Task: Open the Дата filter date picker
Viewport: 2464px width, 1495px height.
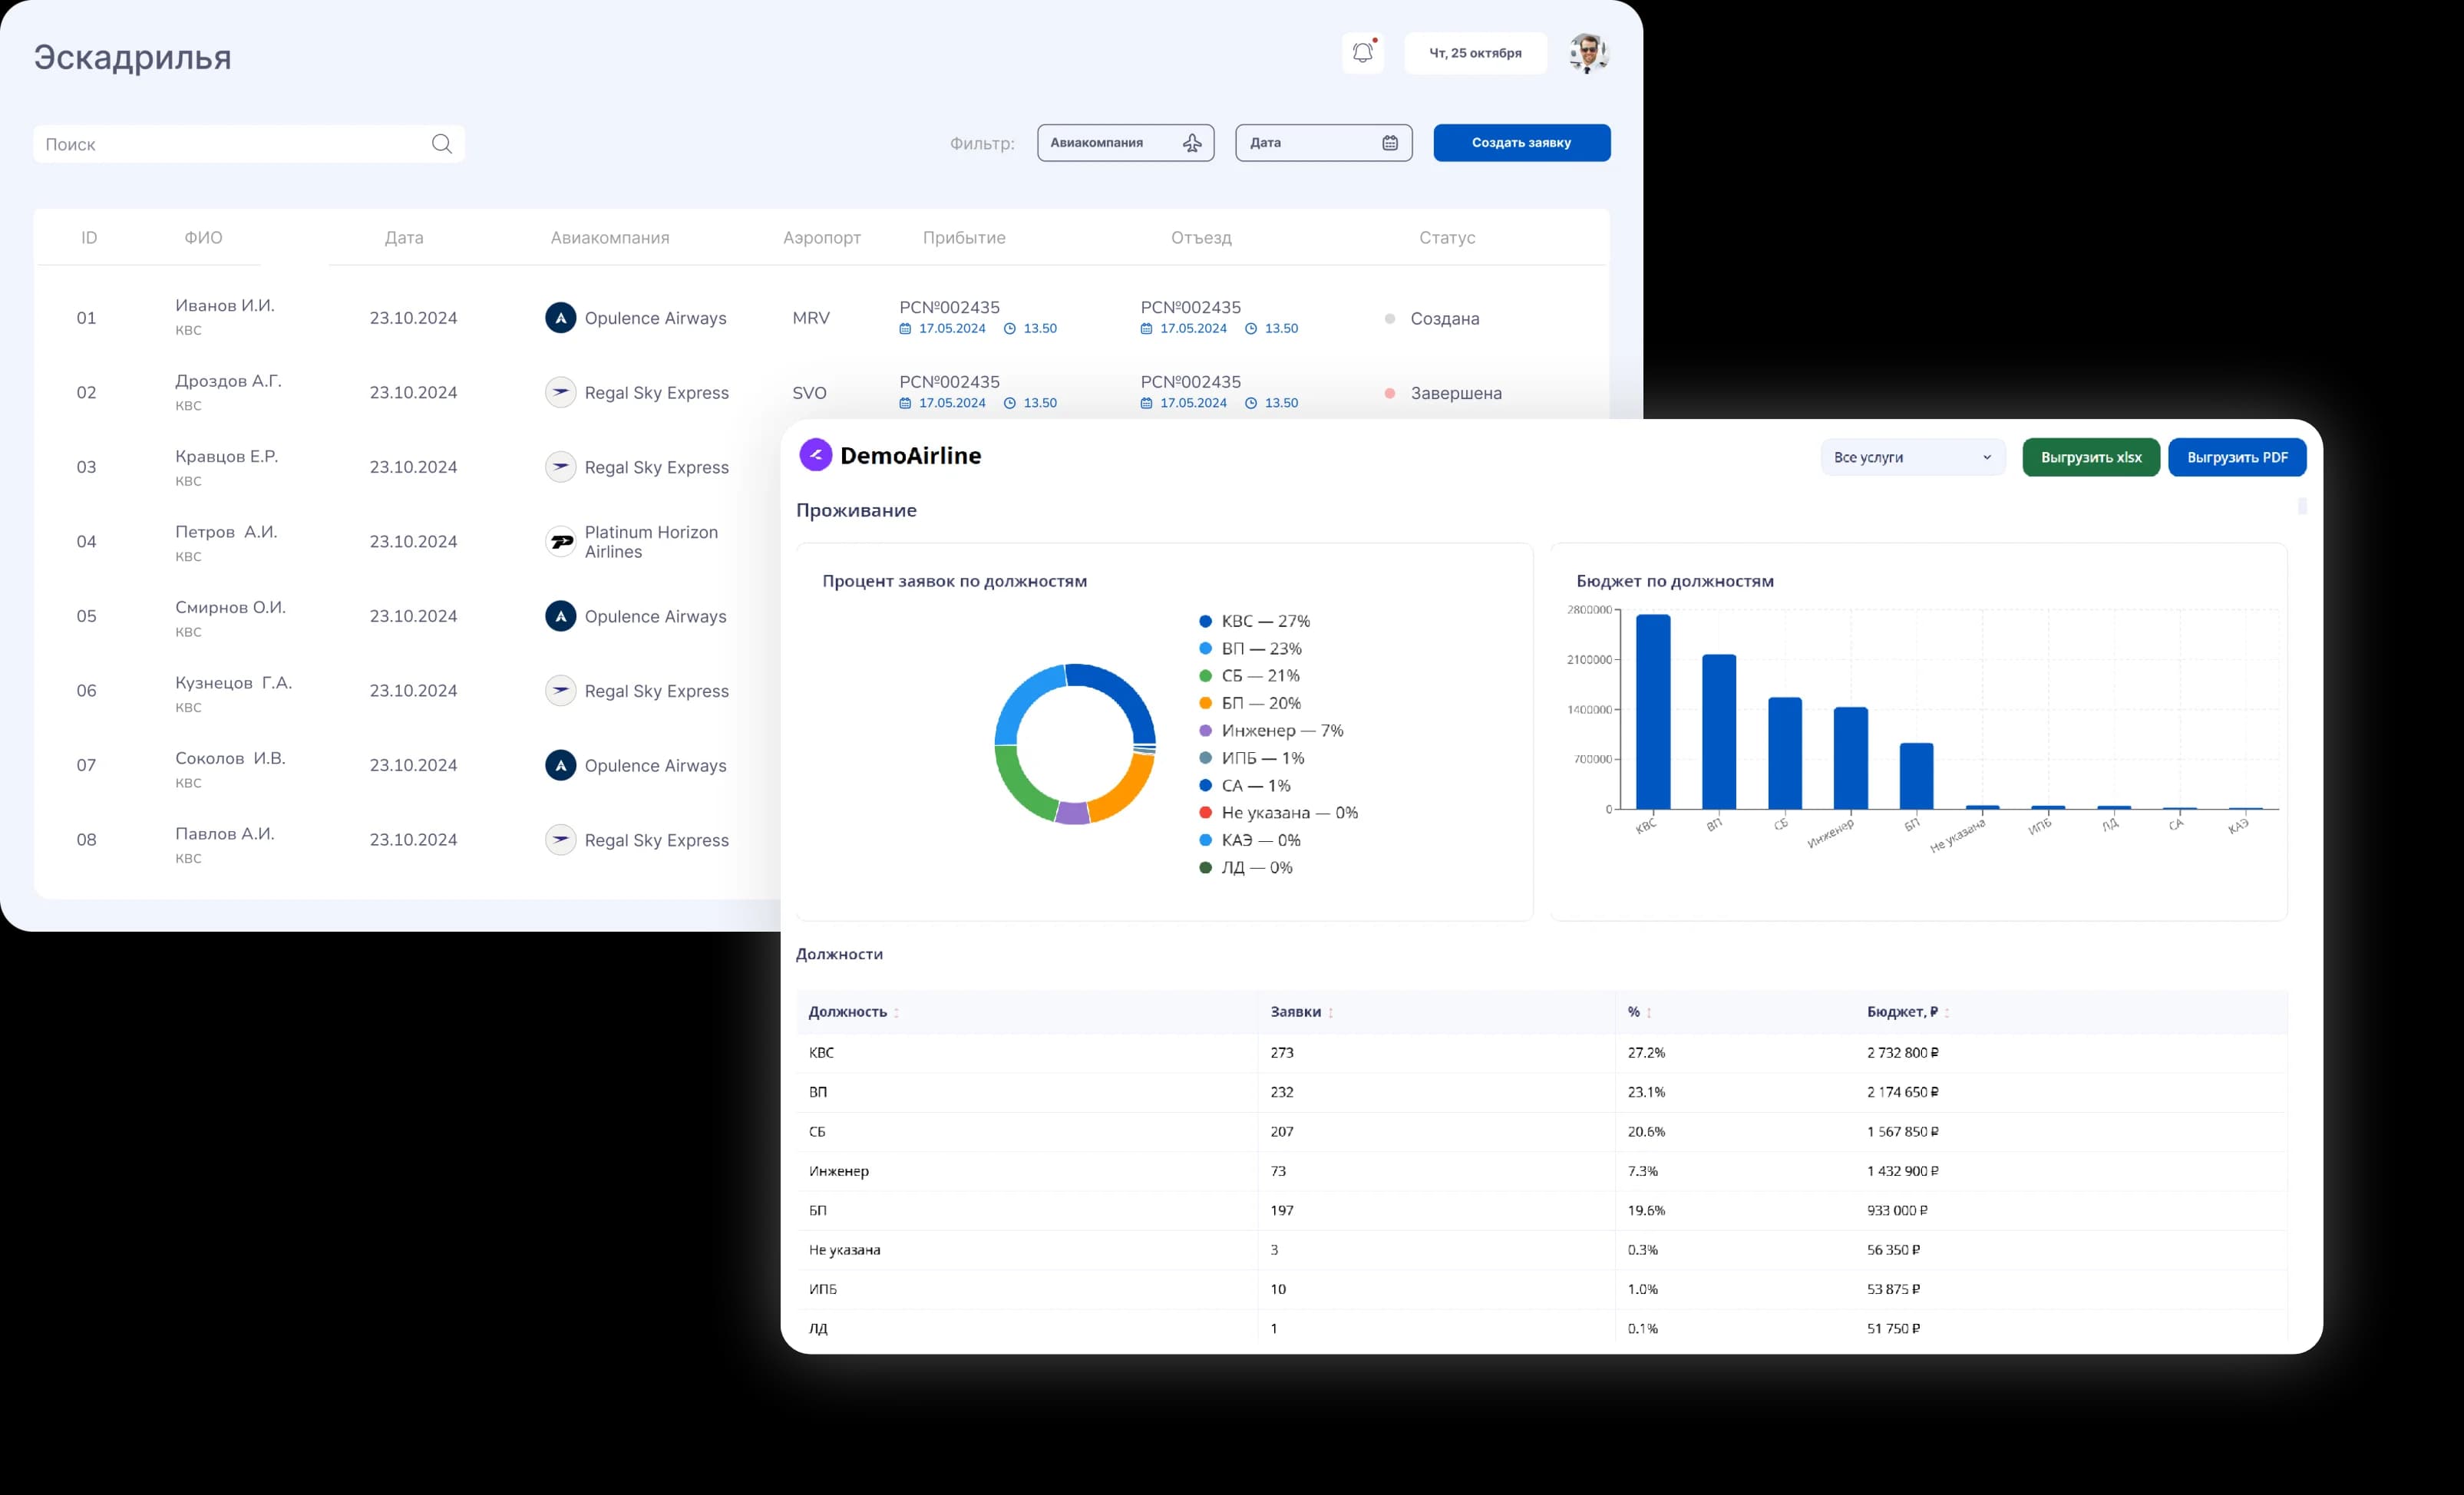Action: tap(1323, 143)
